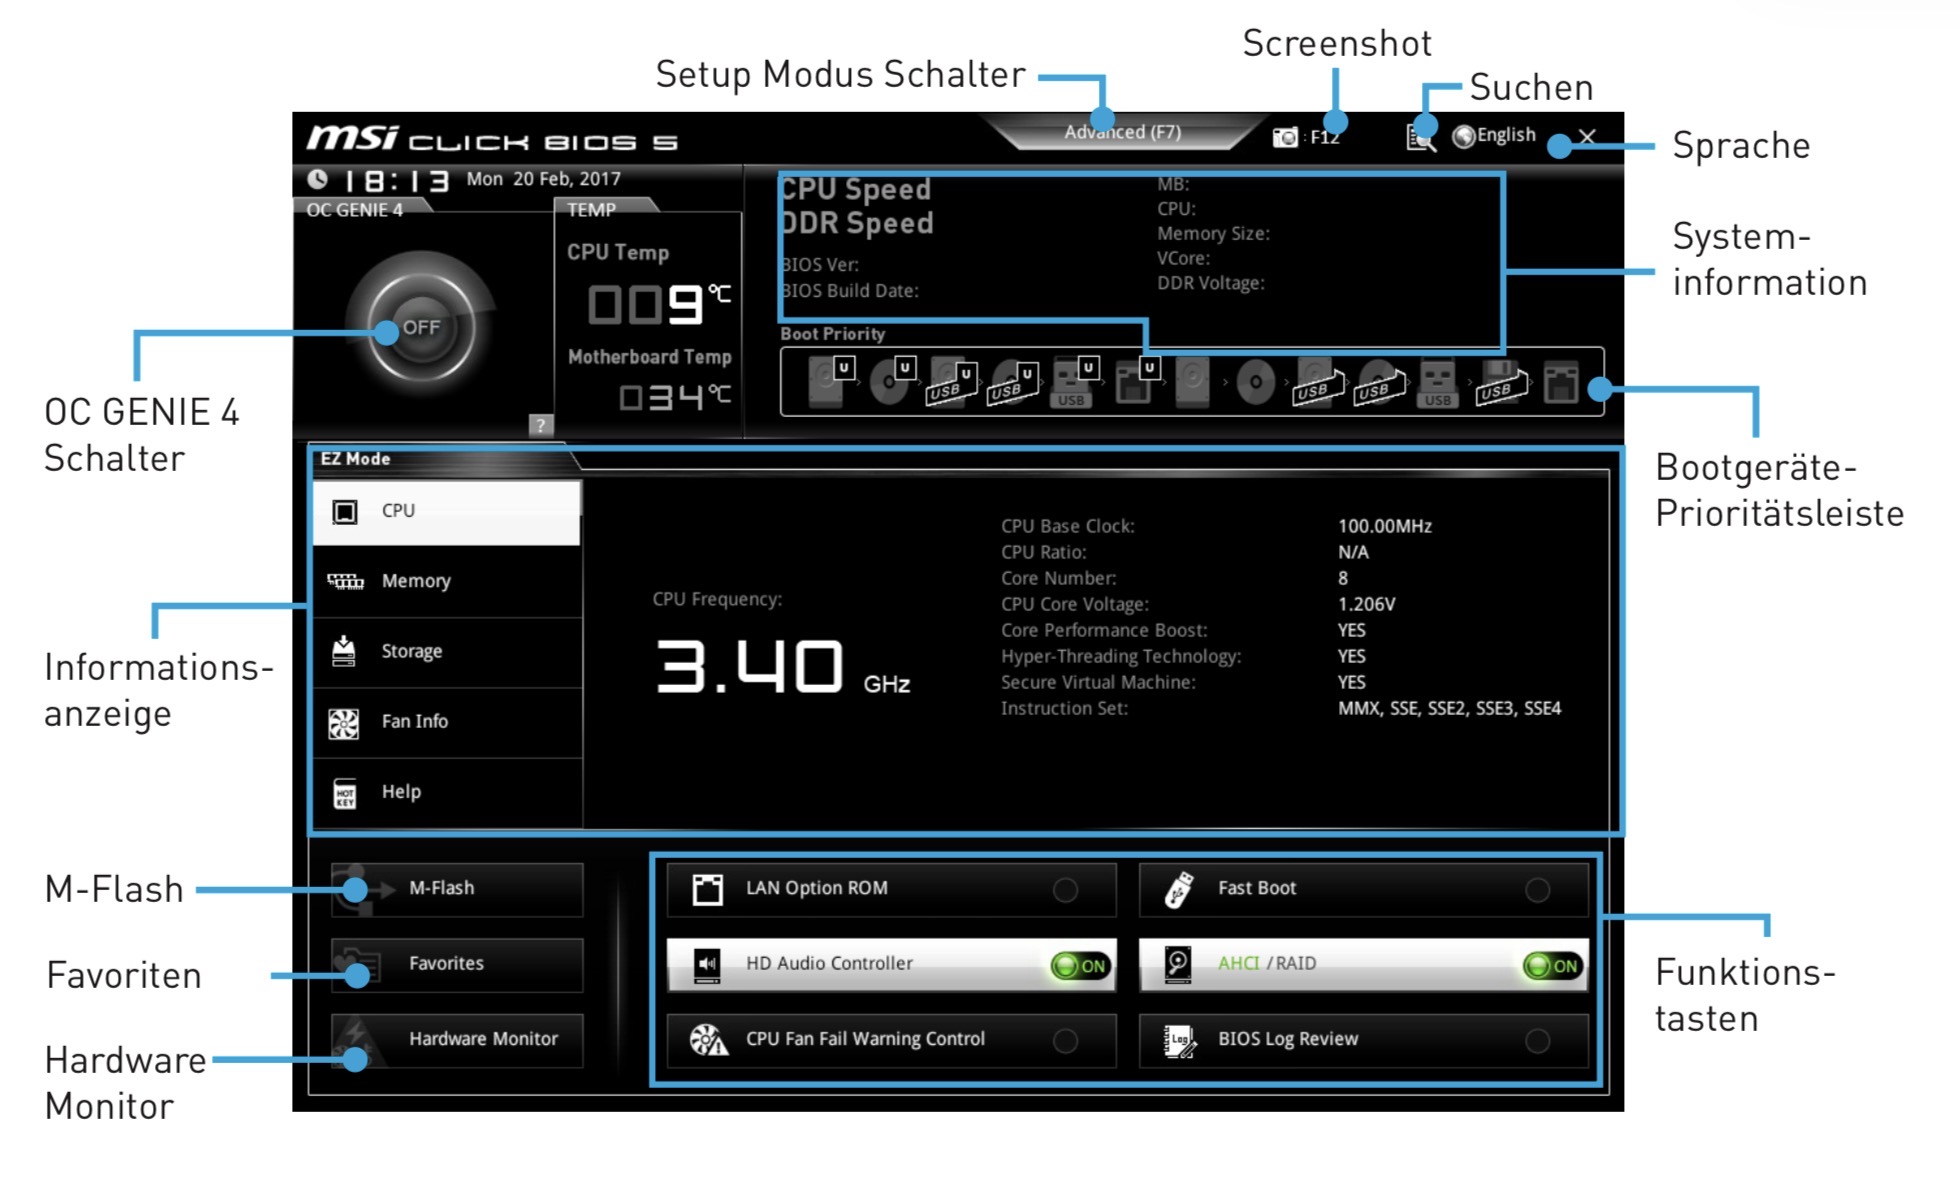Open the search magnifier icon

[1420, 137]
